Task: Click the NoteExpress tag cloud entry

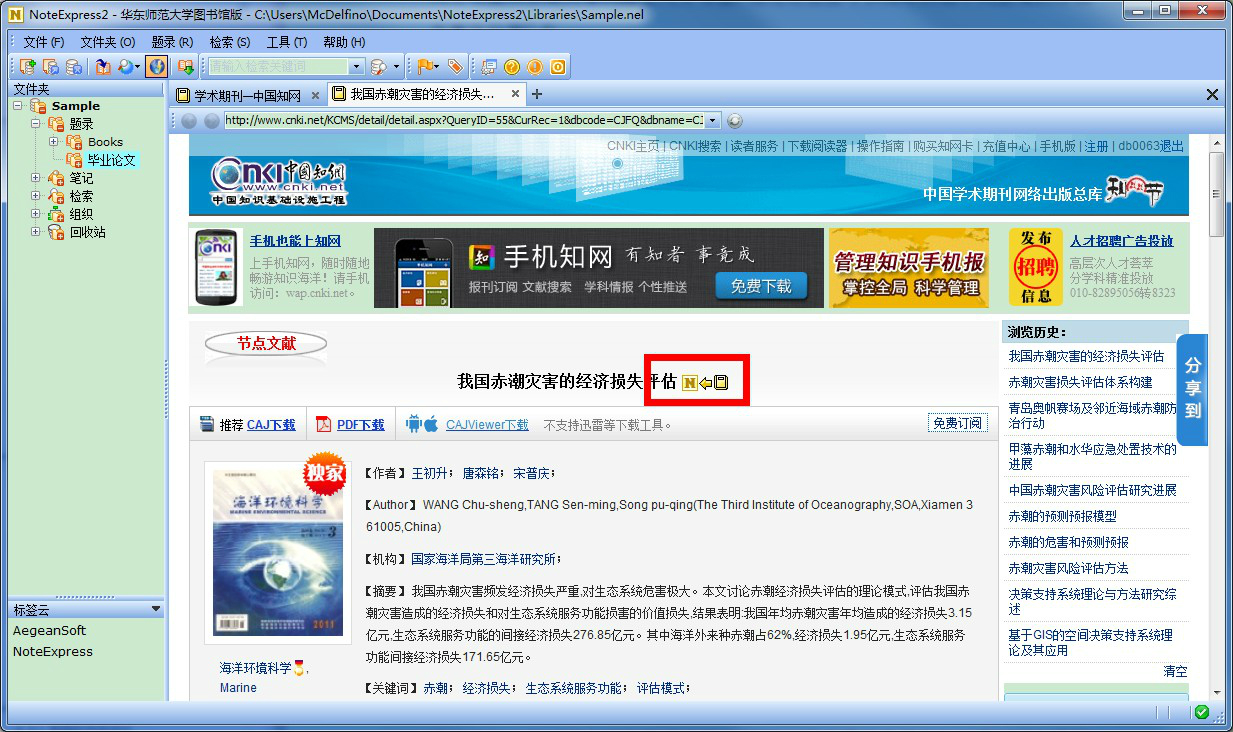Action: pyautogui.click(x=52, y=652)
